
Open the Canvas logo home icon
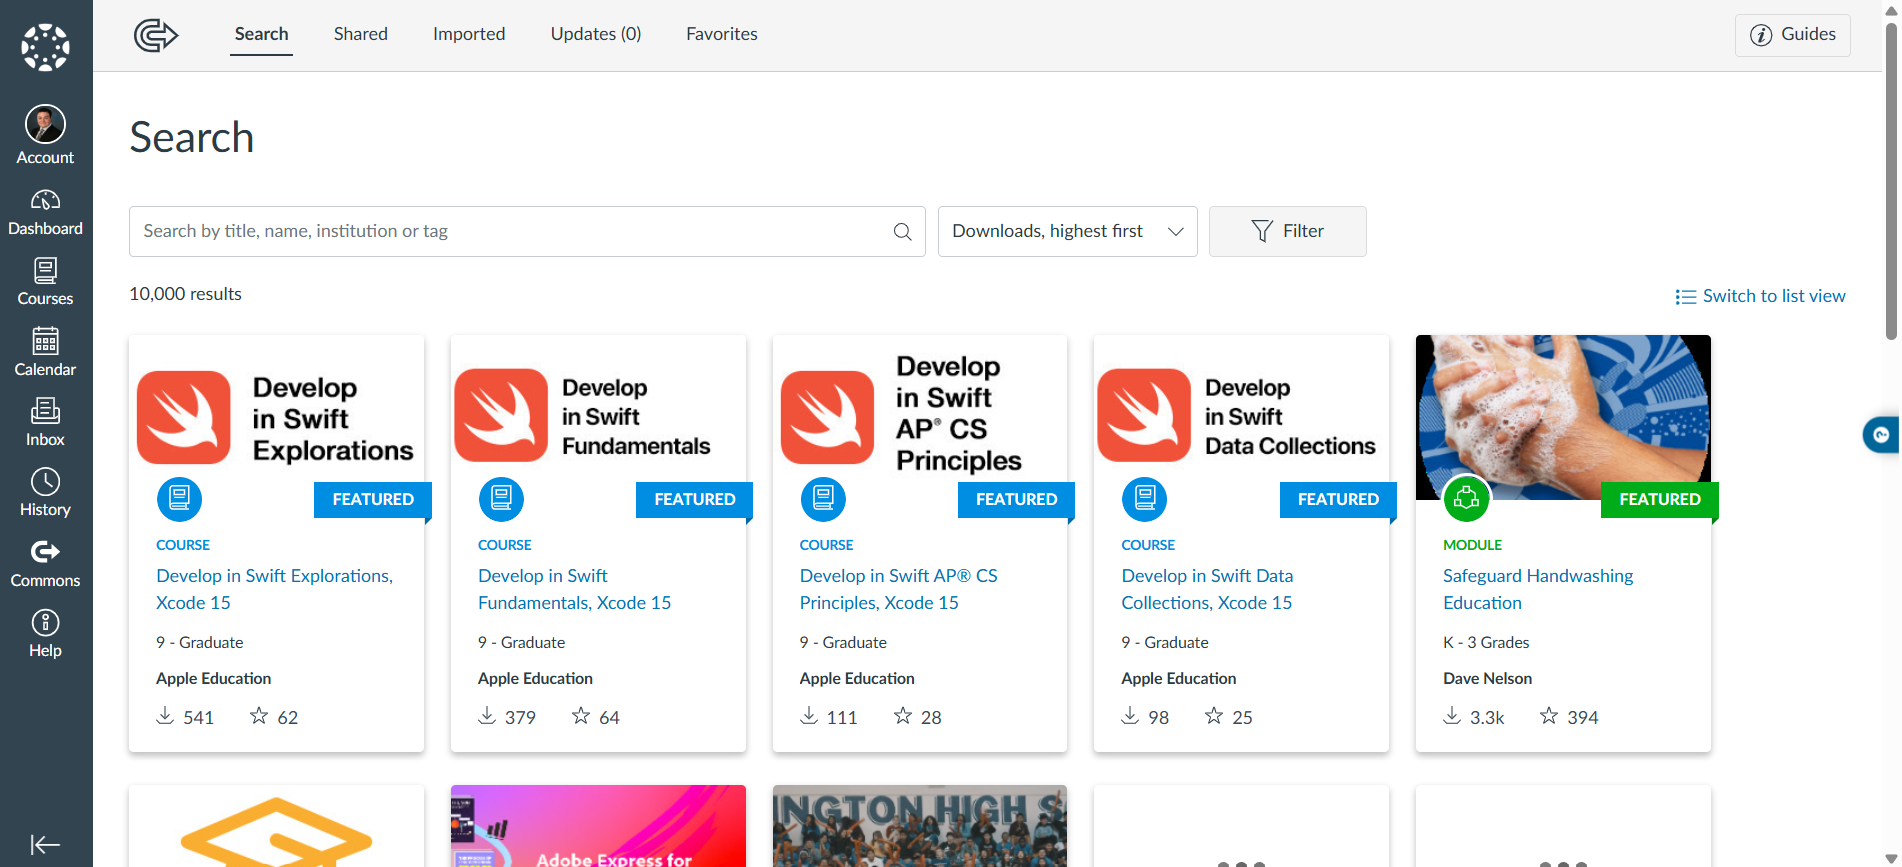46,47
